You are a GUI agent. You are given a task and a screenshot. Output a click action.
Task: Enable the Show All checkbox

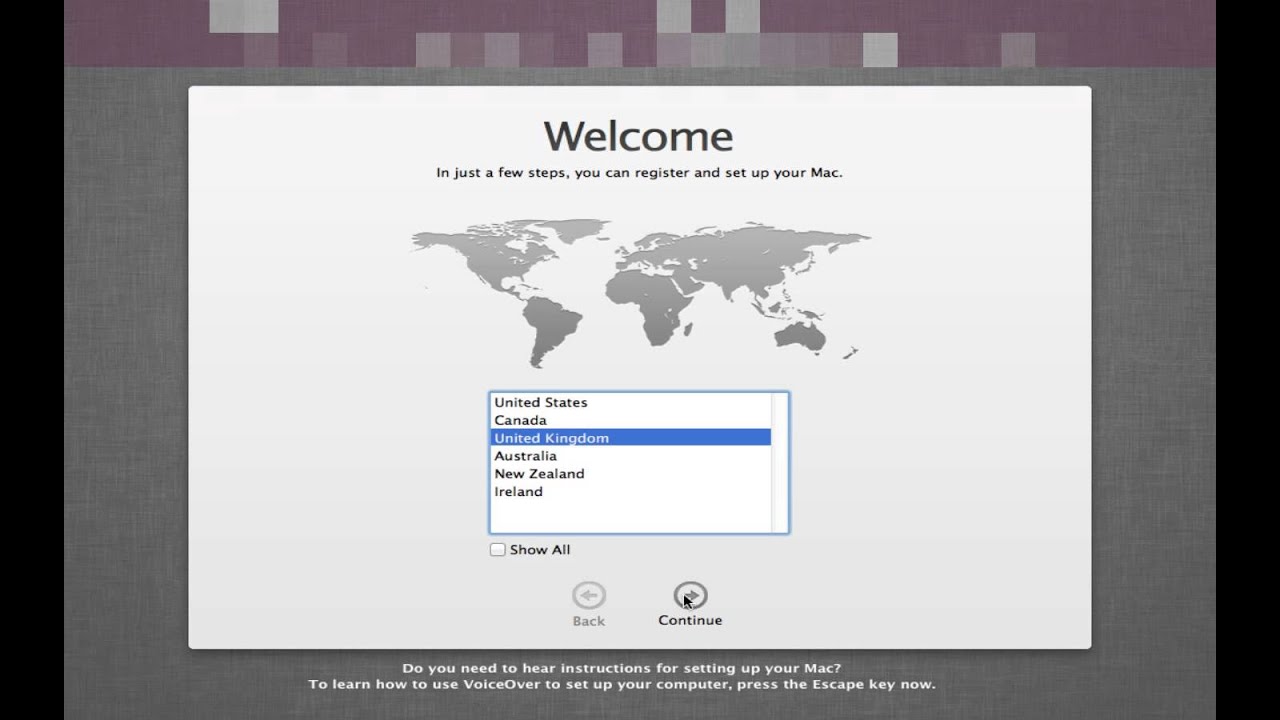(497, 549)
